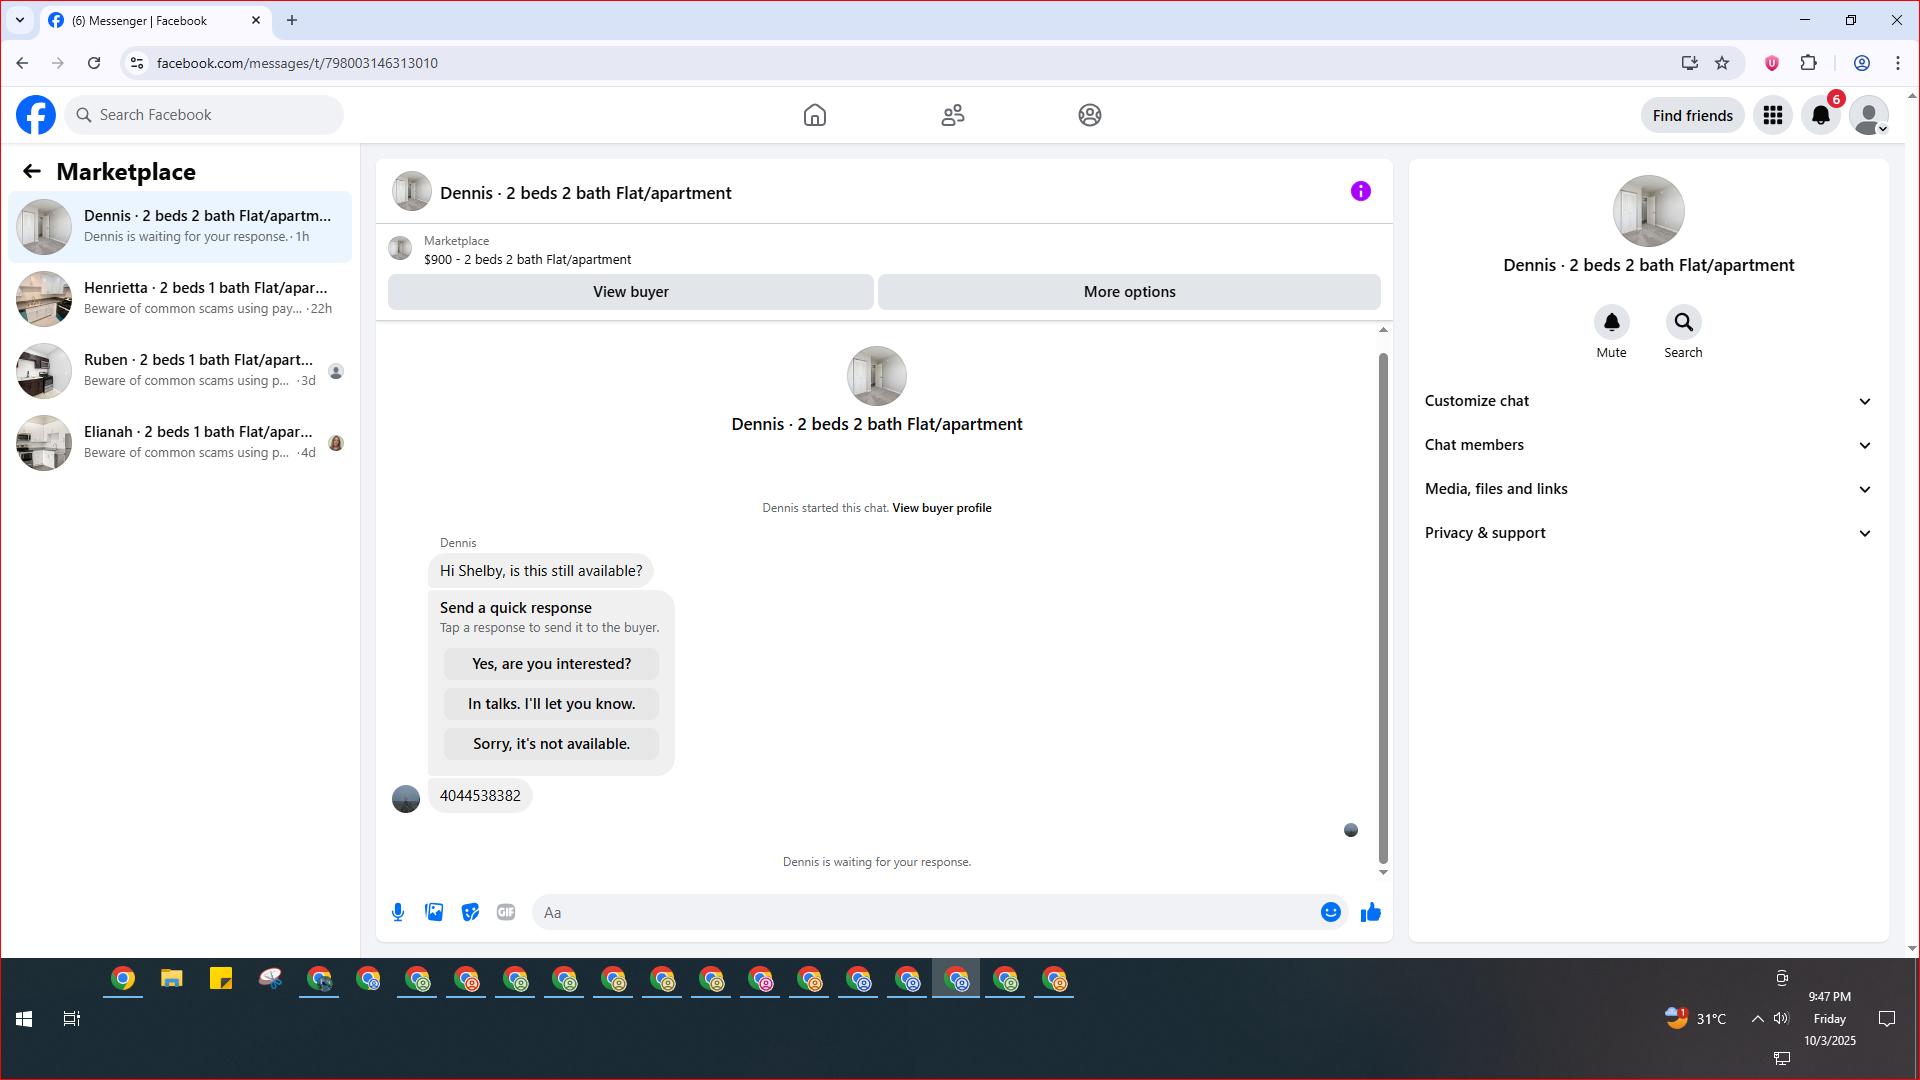Open the account profile avatar menu

tap(1869, 115)
